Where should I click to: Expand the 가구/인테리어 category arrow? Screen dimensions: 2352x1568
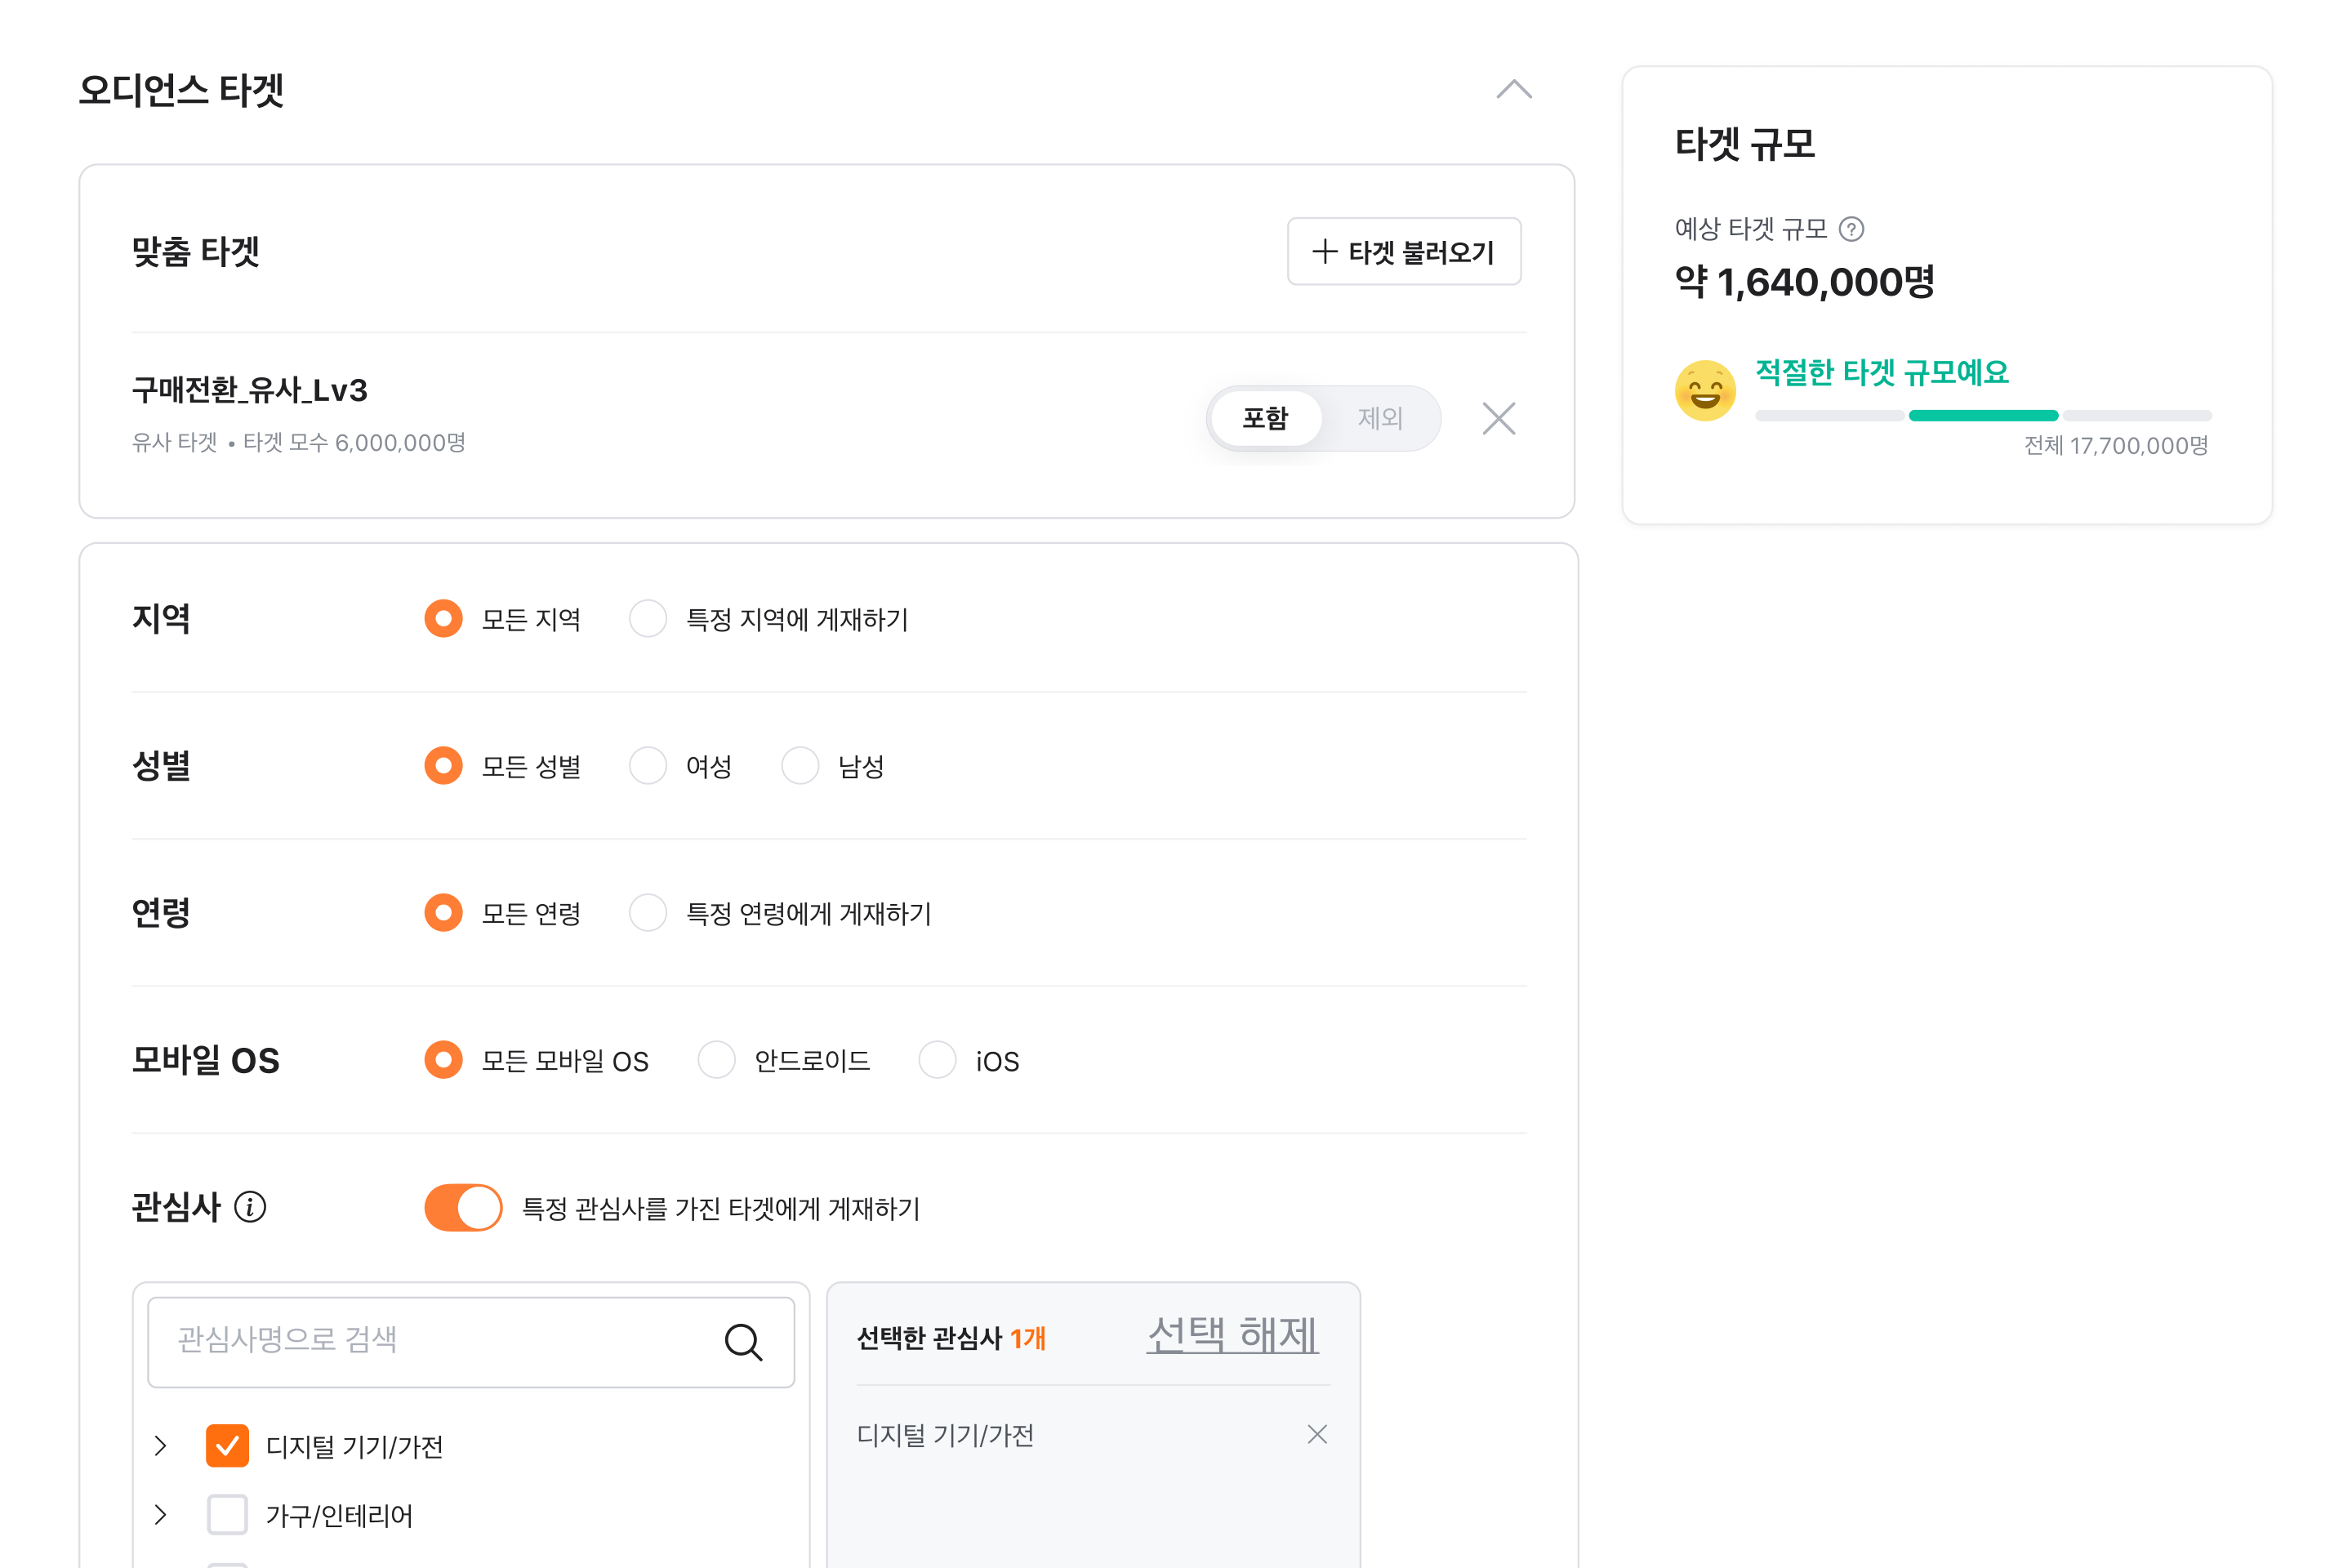click(x=160, y=1514)
